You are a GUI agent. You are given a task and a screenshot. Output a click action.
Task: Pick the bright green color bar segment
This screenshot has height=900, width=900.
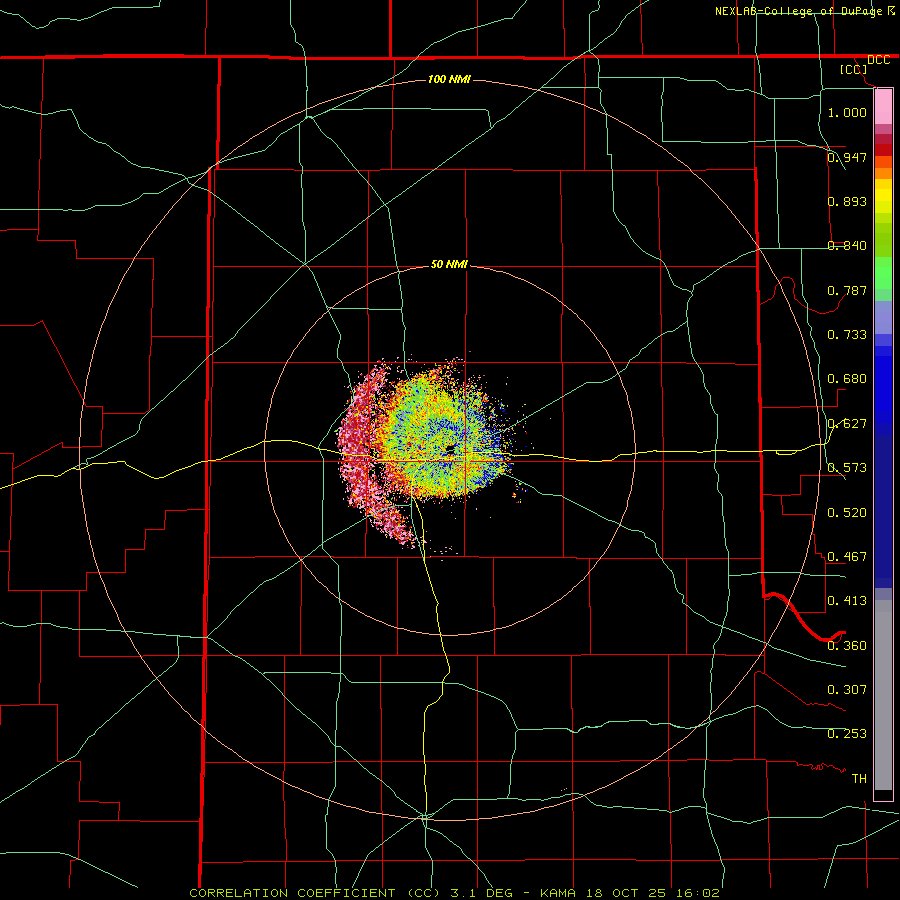coord(883,273)
